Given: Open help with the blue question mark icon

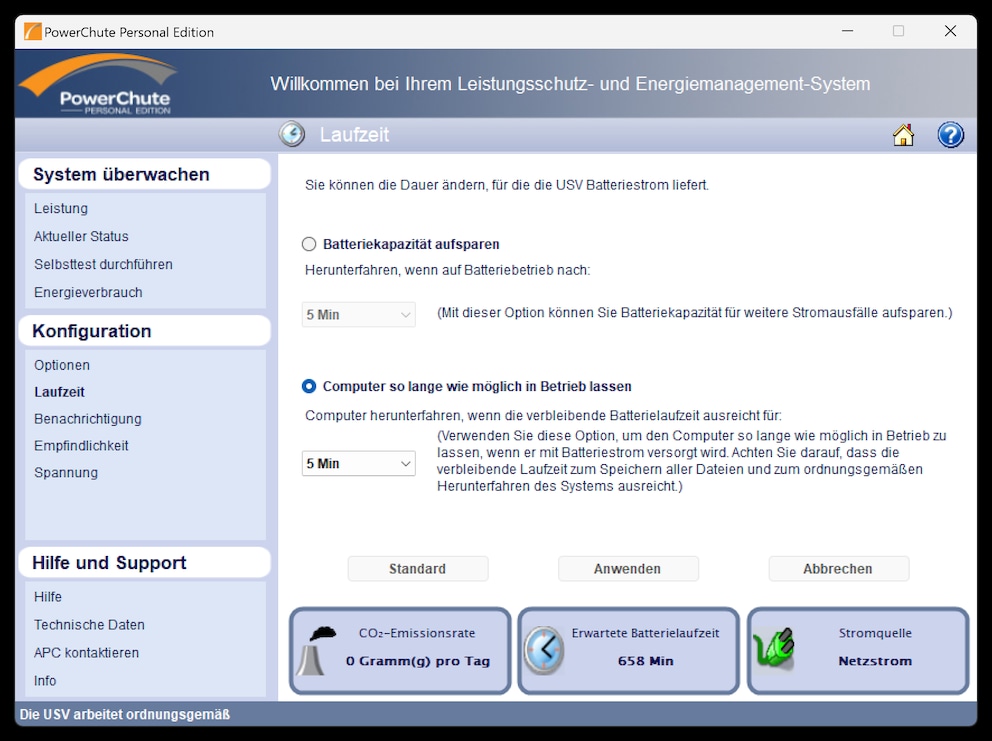Looking at the screenshot, I should tap(950, 135).
